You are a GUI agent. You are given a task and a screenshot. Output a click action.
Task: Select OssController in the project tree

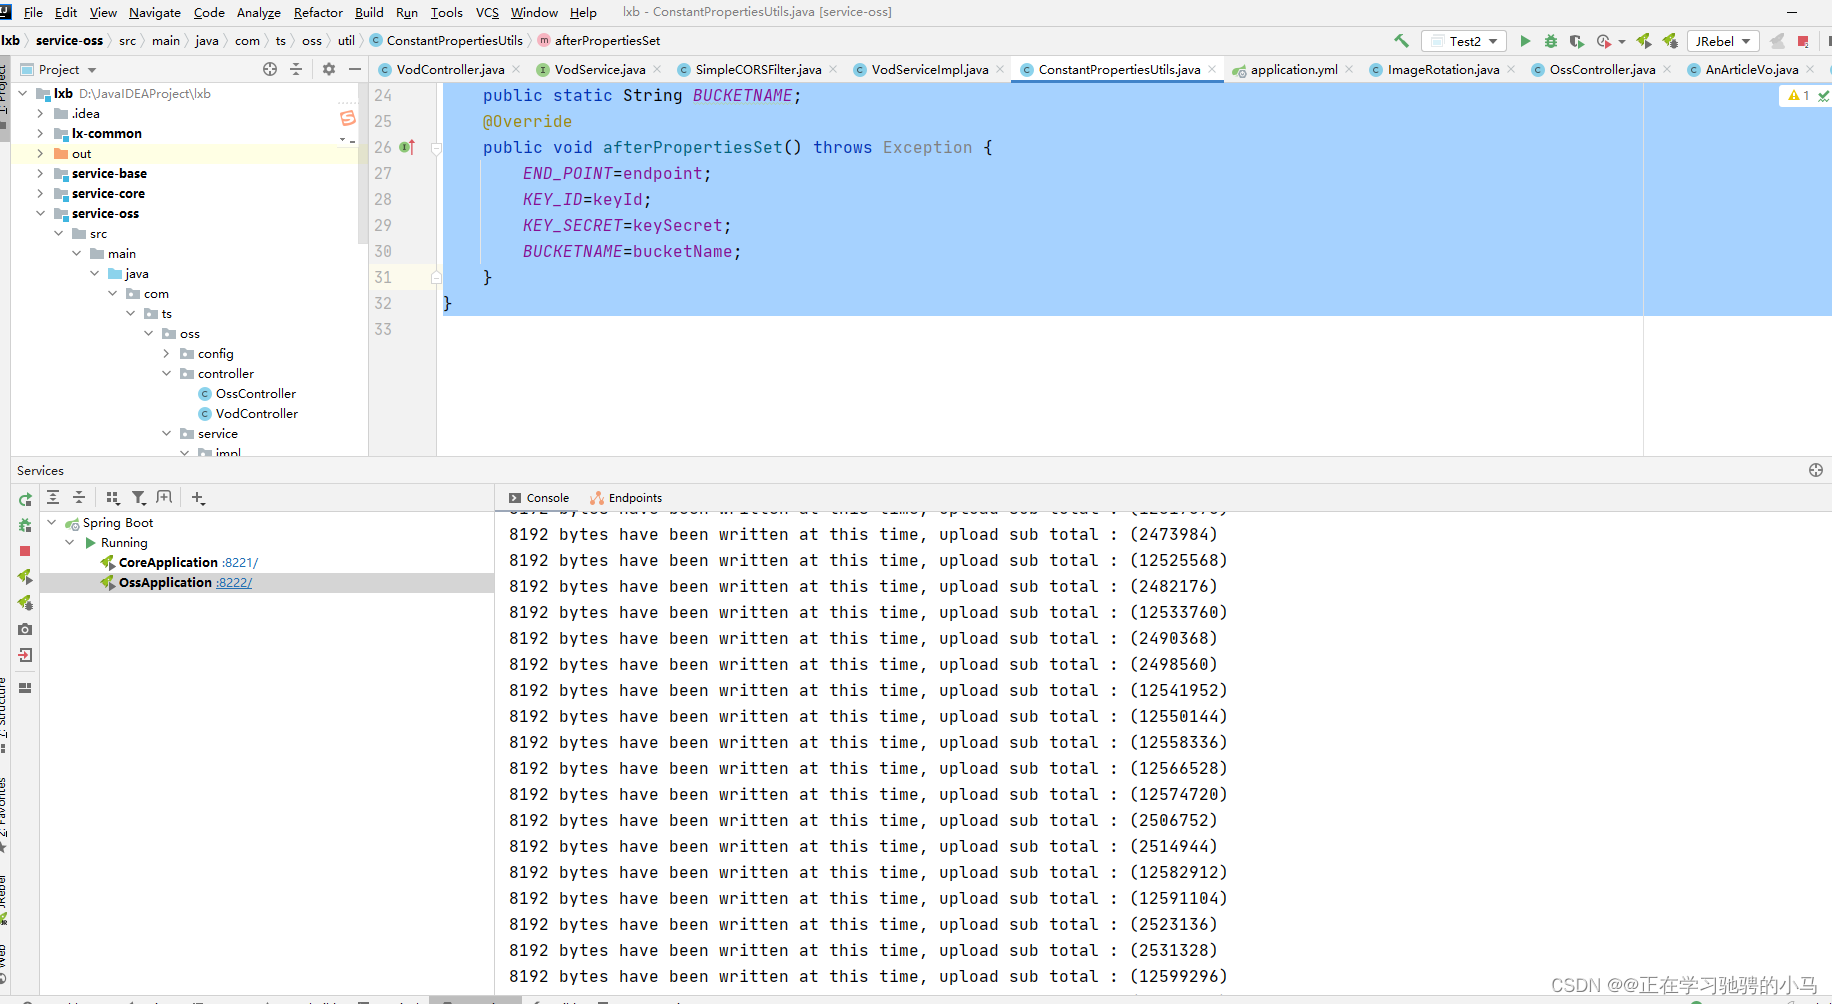click(255, 394)
